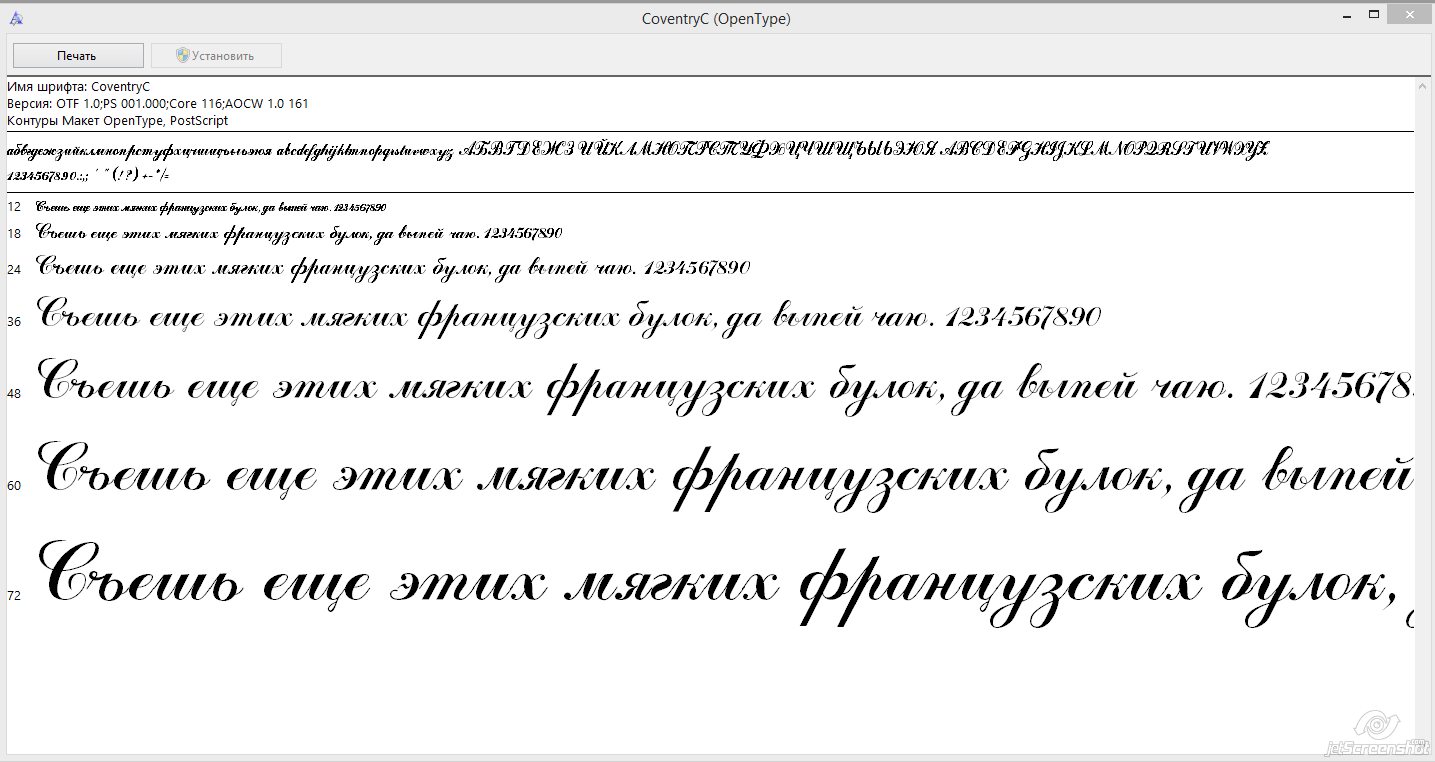Click the 36-point sample sentence
Viewport: 1435px width, 762px height.
(569, 316)
